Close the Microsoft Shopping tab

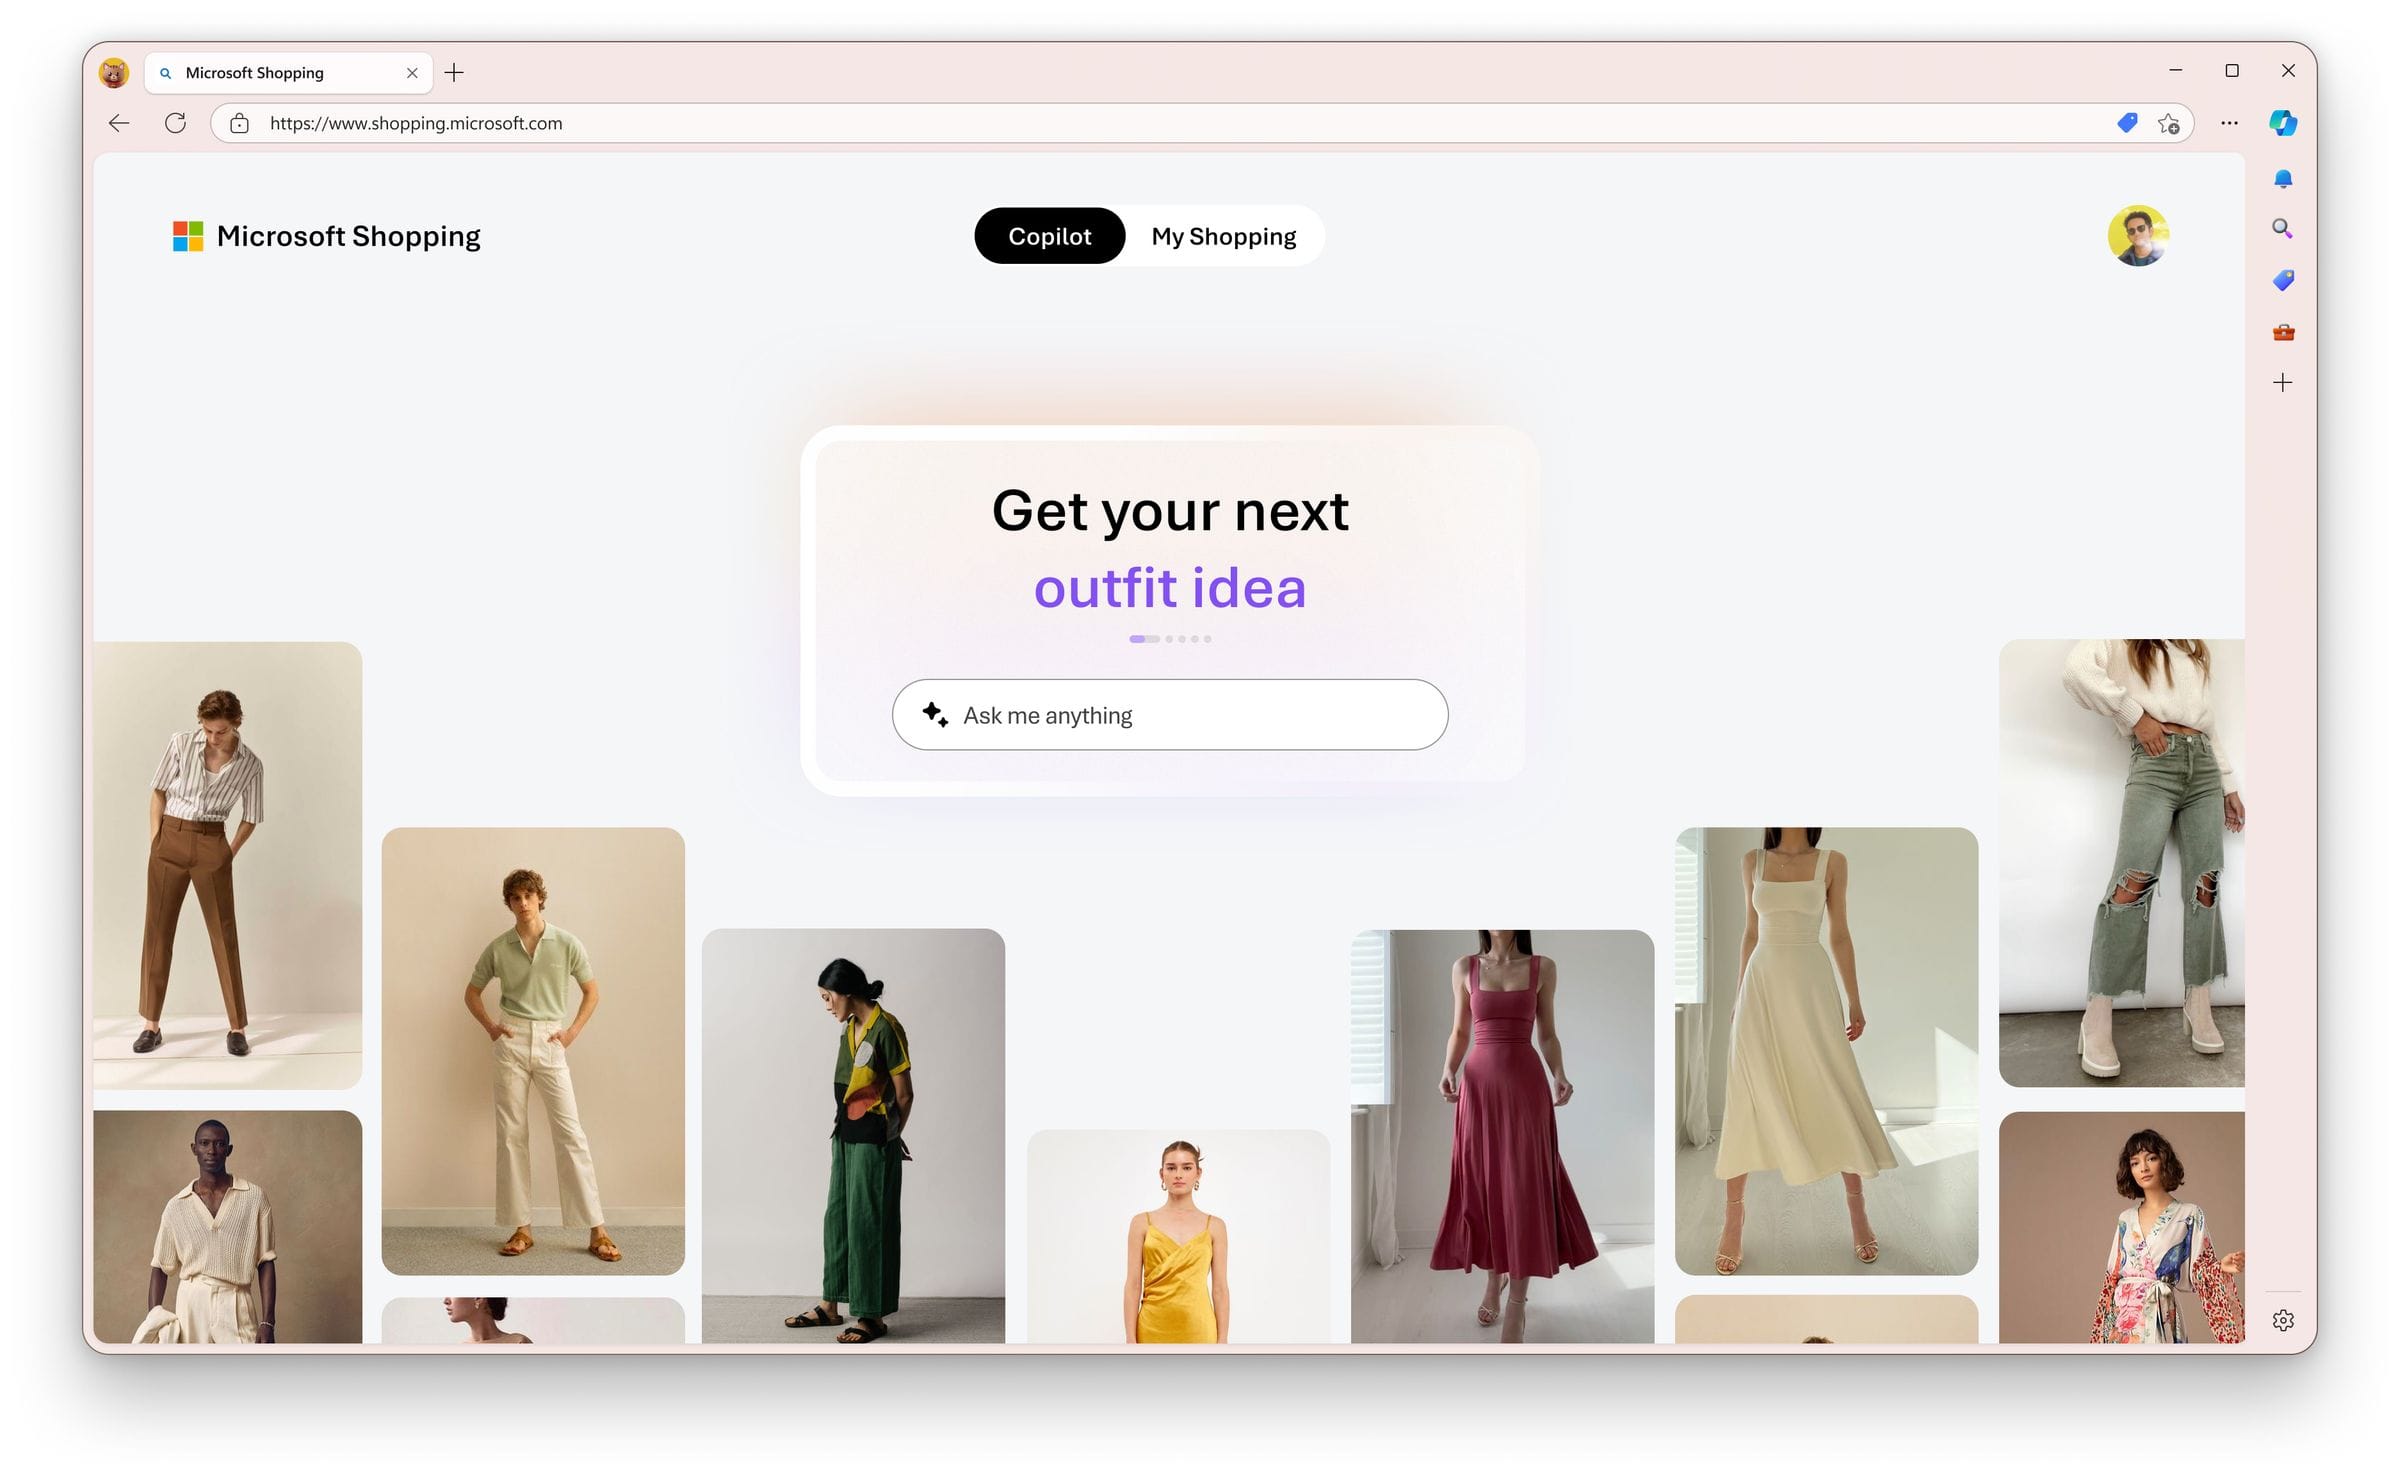coord(412,73)
